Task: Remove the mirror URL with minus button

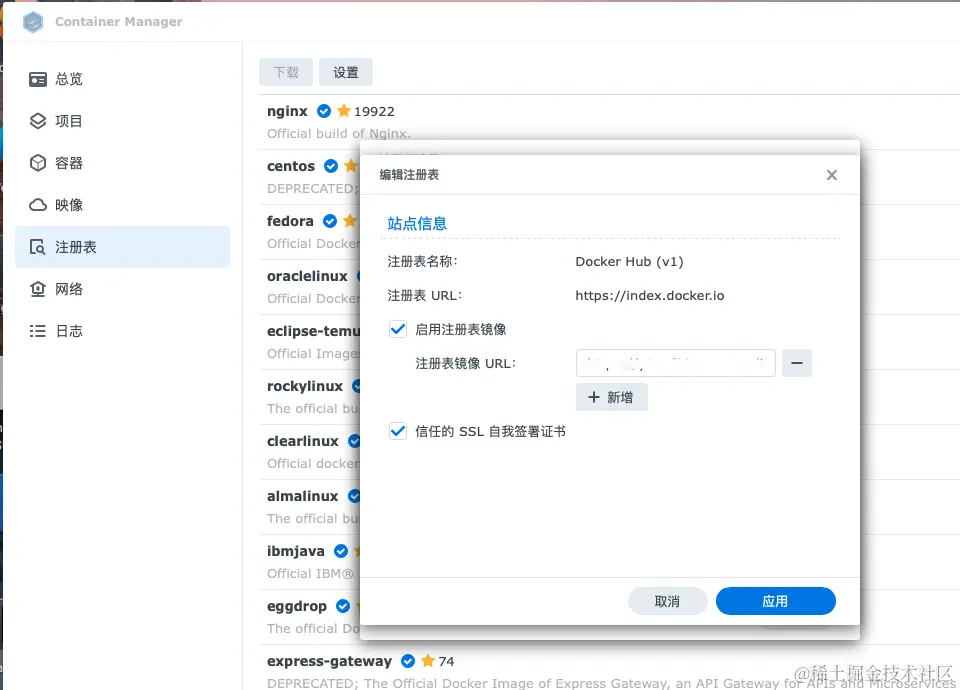Action: (797, 363)
